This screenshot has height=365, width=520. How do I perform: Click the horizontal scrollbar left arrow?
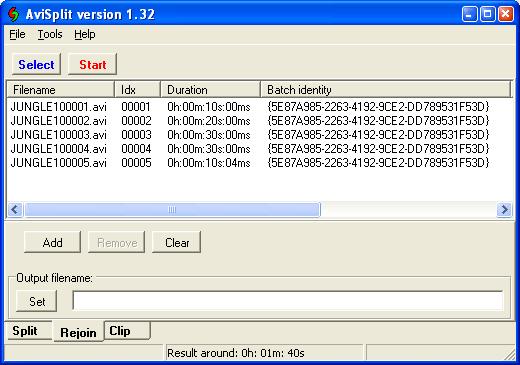15,210
